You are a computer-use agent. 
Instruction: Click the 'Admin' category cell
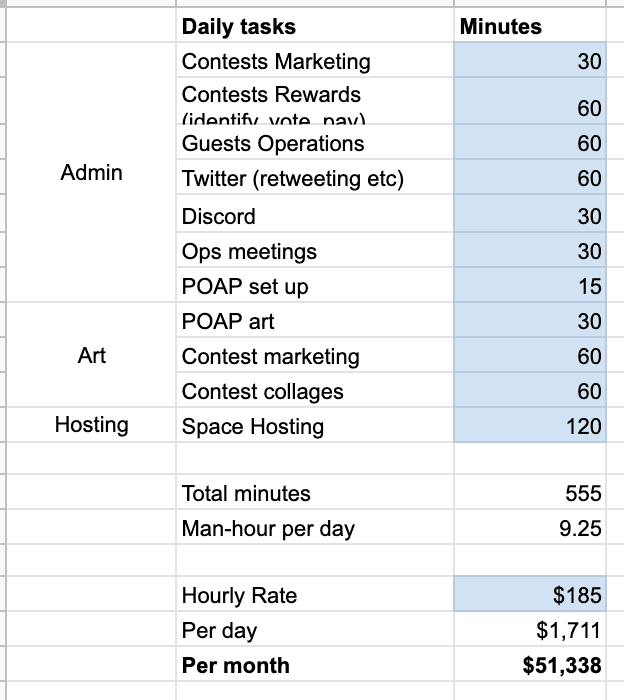point(91,173)
